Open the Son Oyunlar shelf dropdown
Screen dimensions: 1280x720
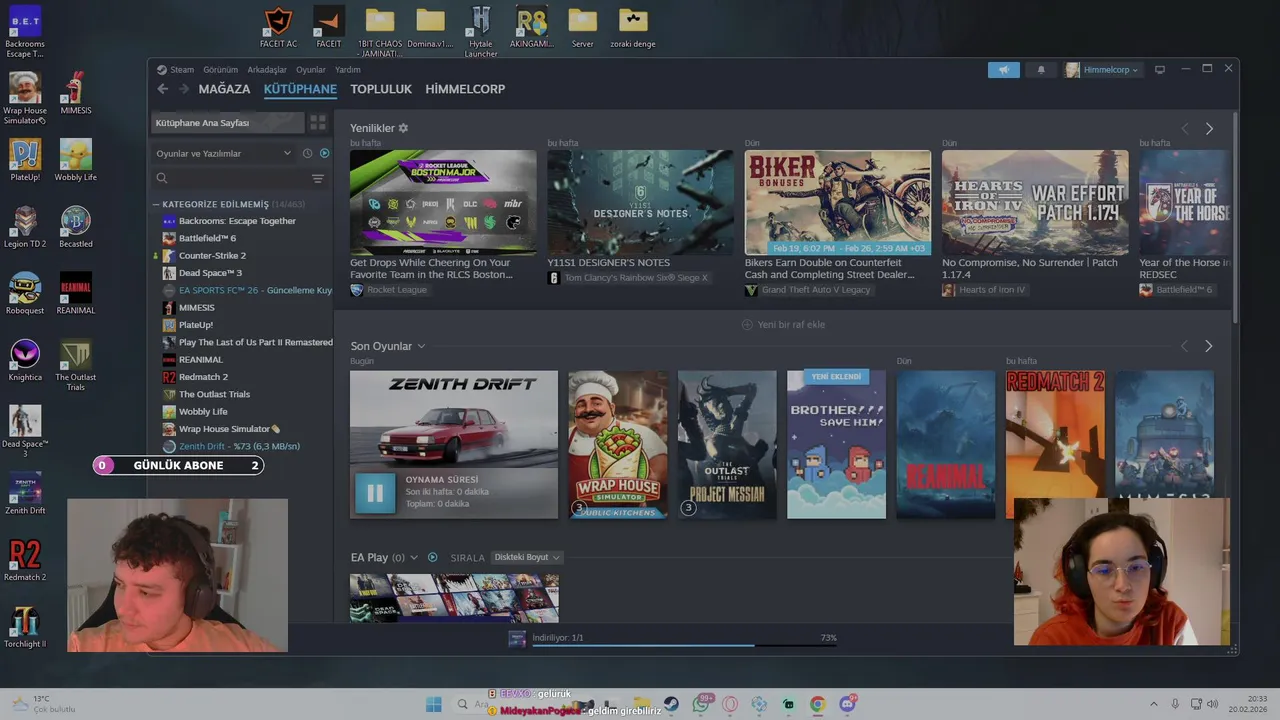421,346
